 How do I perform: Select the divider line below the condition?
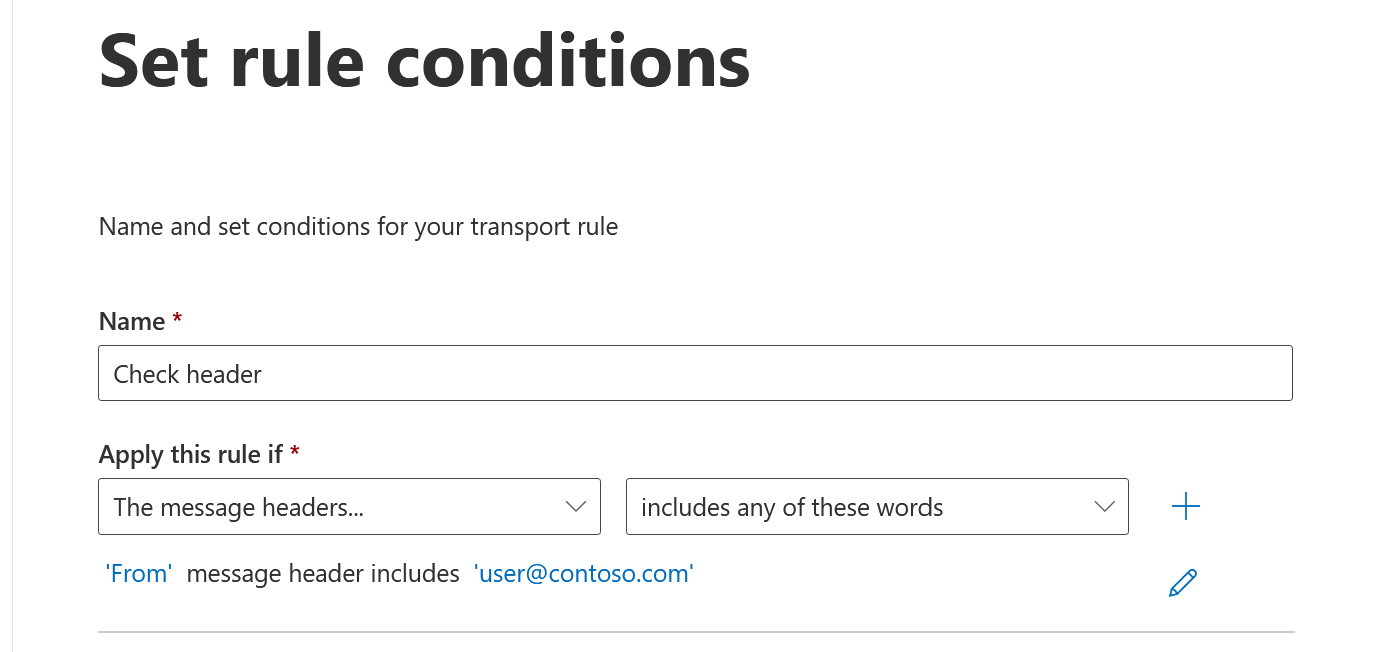coord(696,632)
